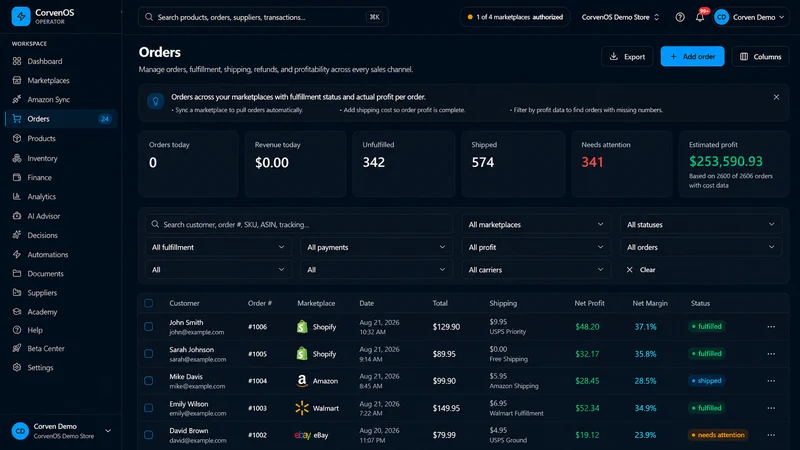Image resolution: width=800 pixels, height=450 pixels.
Task: Click the Help question mark sidebar icon
Action: pos(17,330)
